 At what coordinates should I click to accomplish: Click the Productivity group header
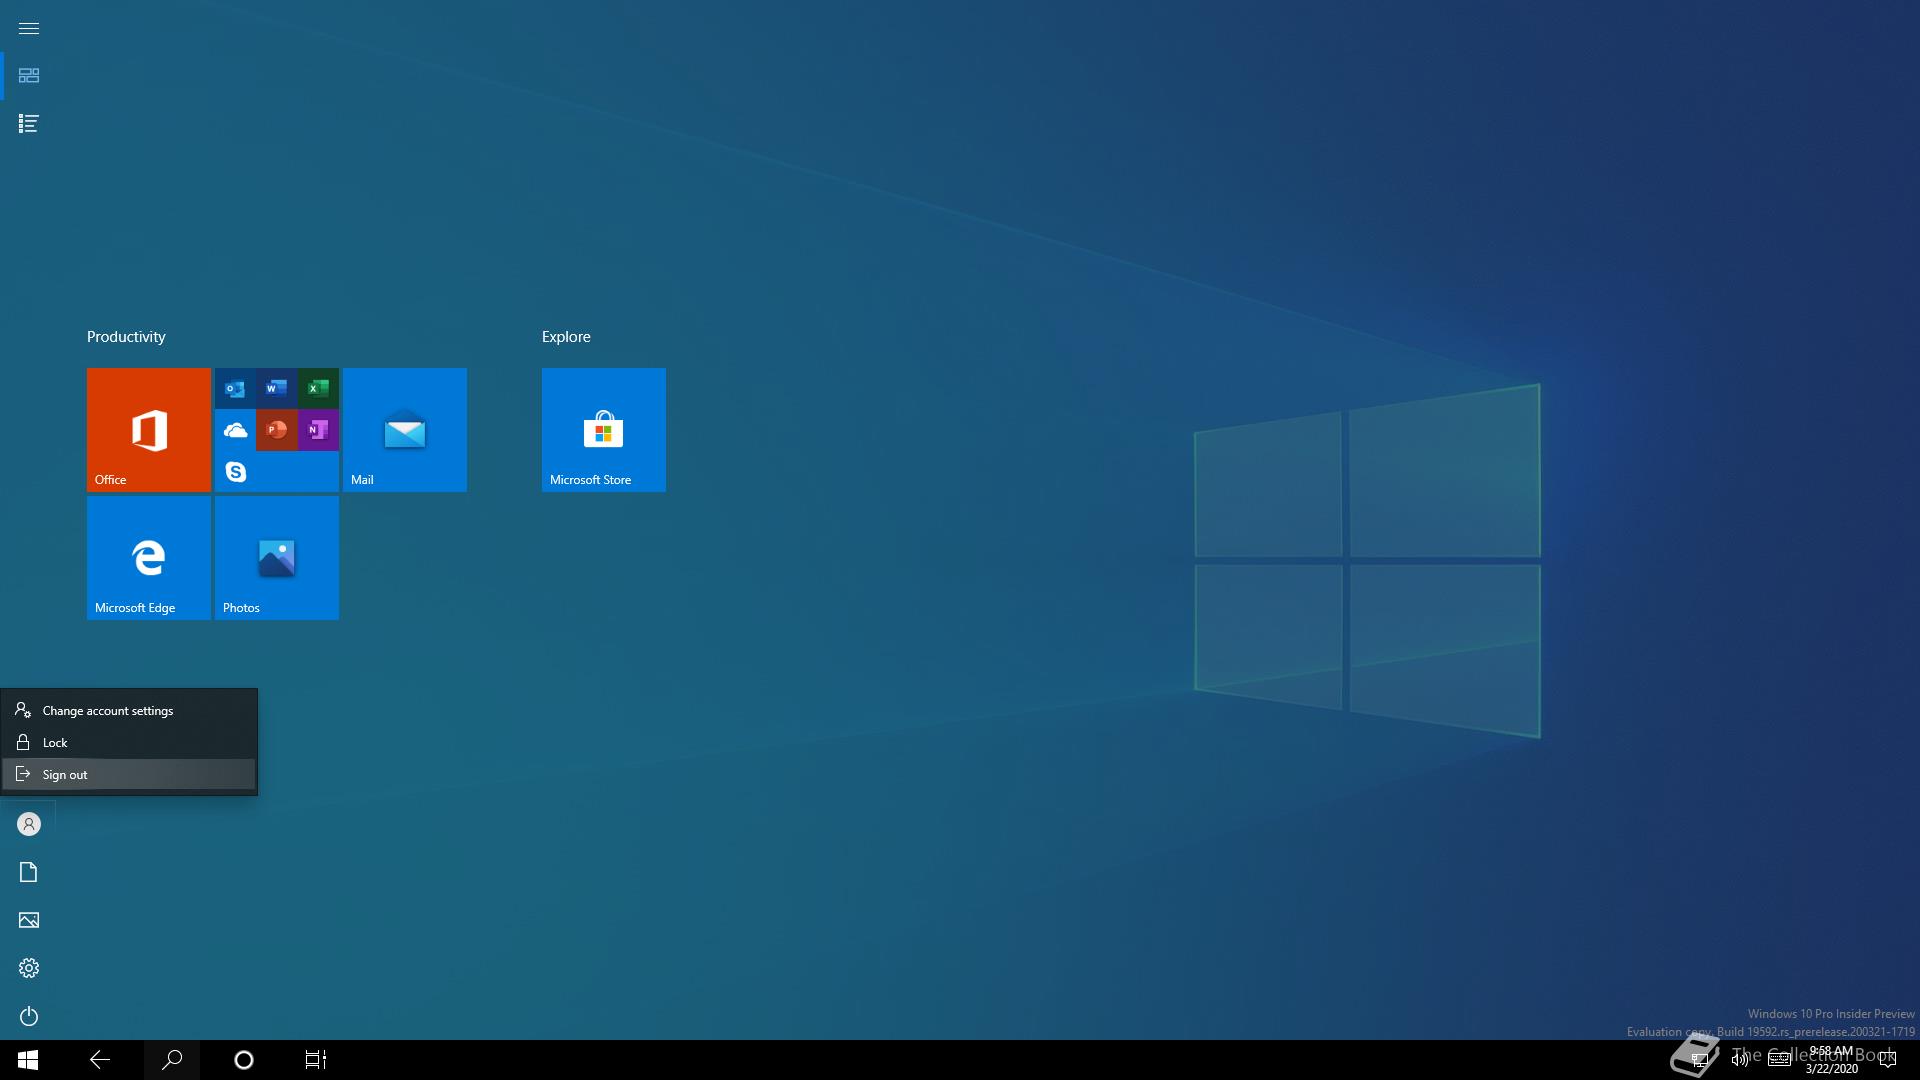[126, 337]
